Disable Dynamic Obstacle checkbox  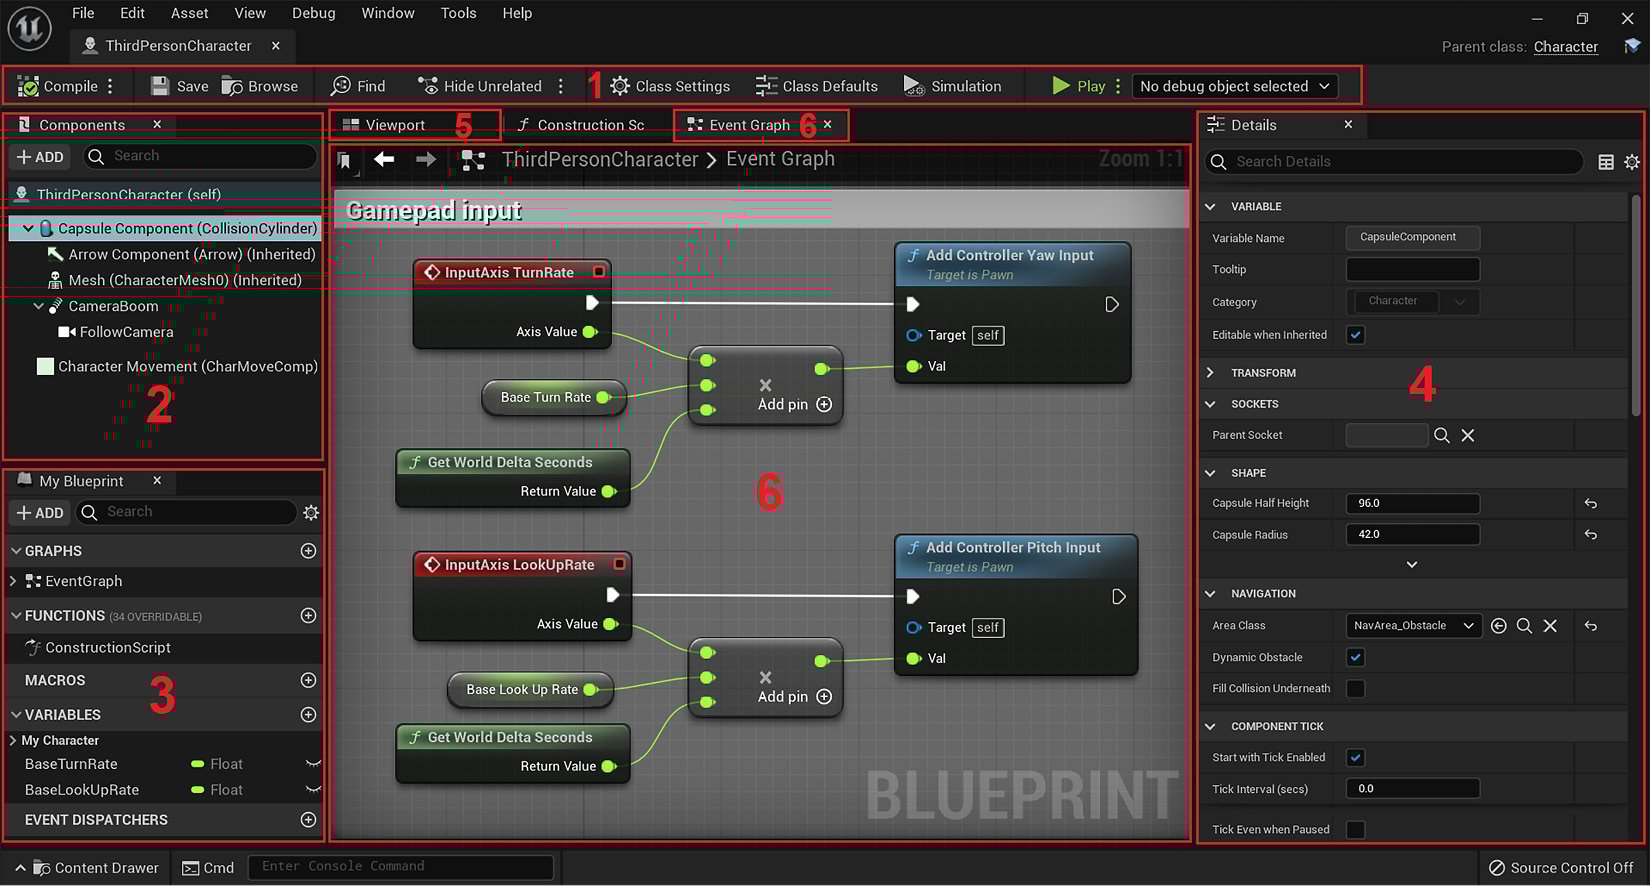coord(1355,657)
